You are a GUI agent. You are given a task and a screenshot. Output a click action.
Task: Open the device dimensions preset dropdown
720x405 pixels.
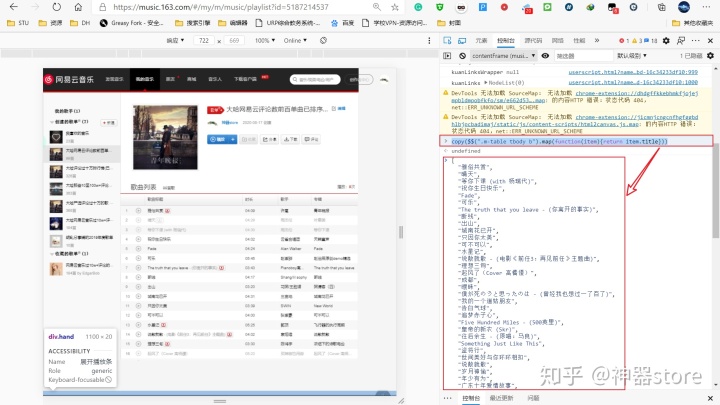point(175,40)
